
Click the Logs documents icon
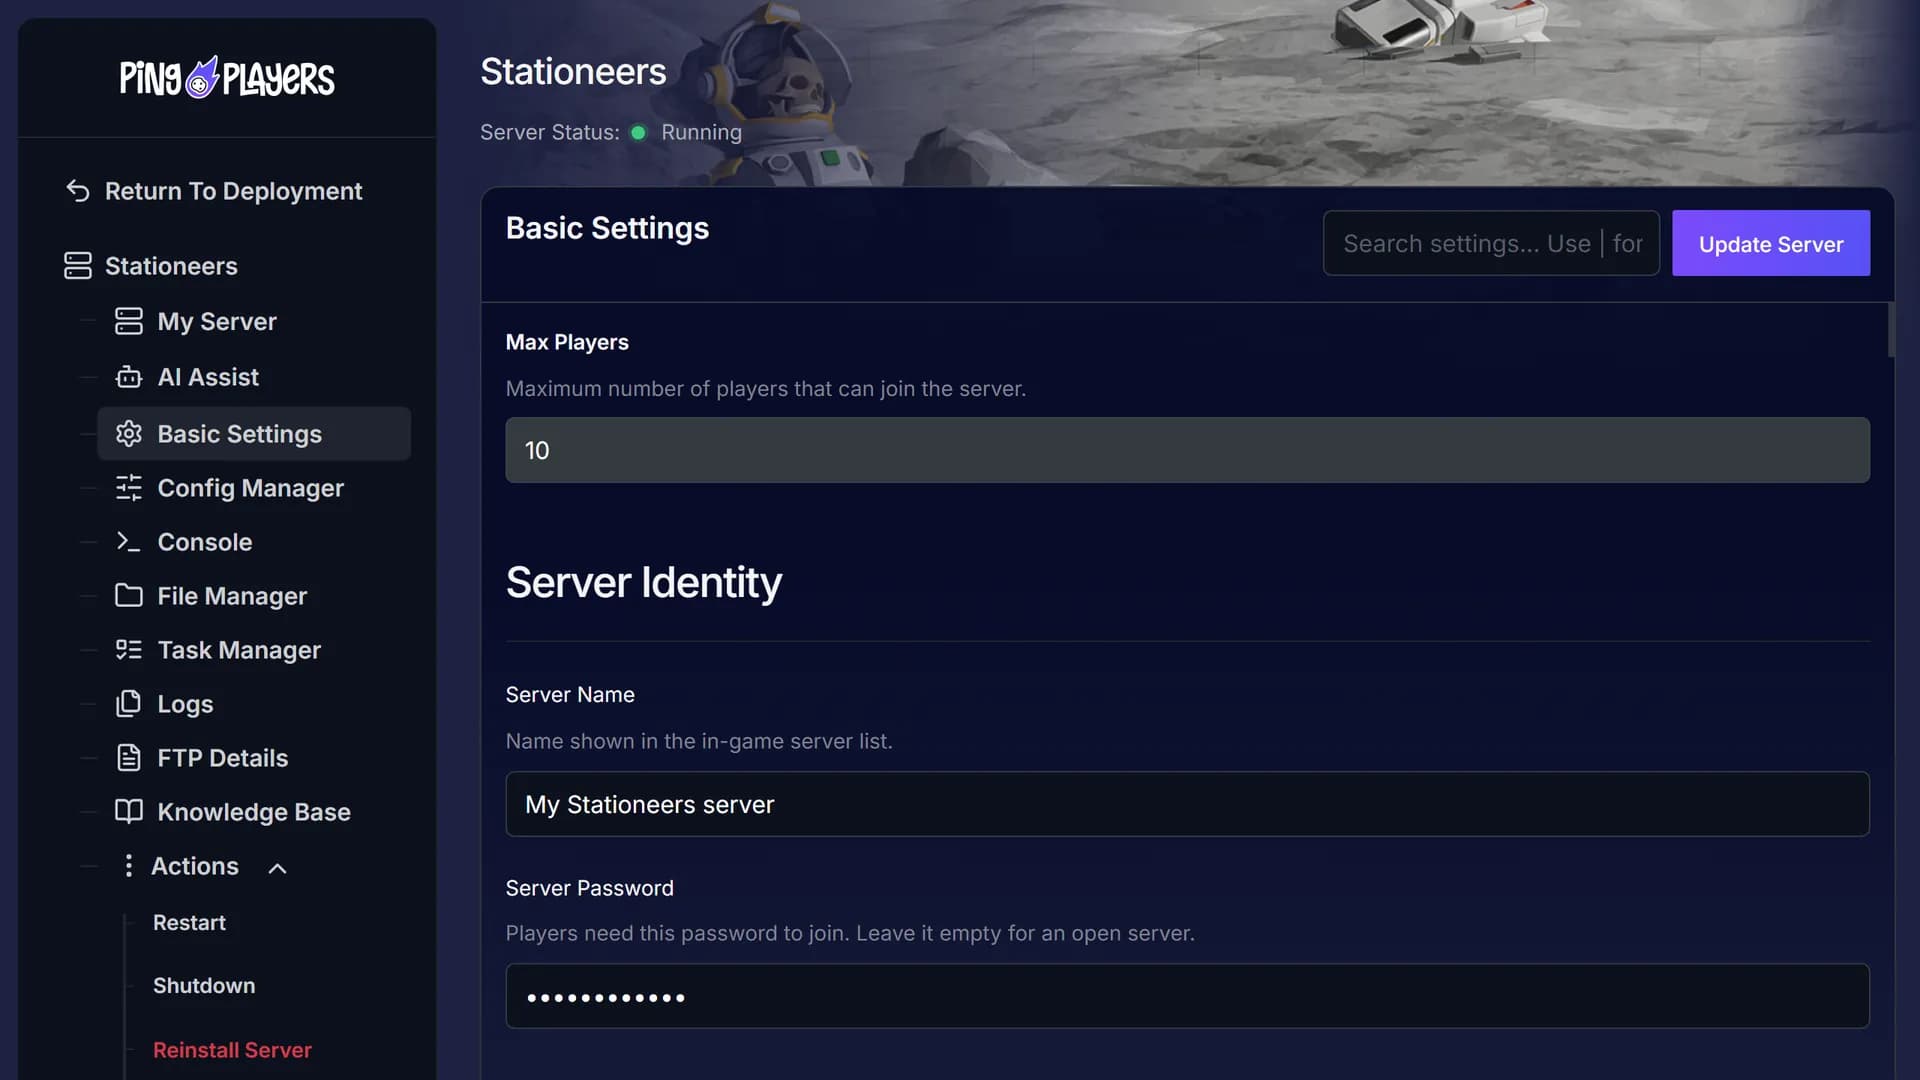129,704
